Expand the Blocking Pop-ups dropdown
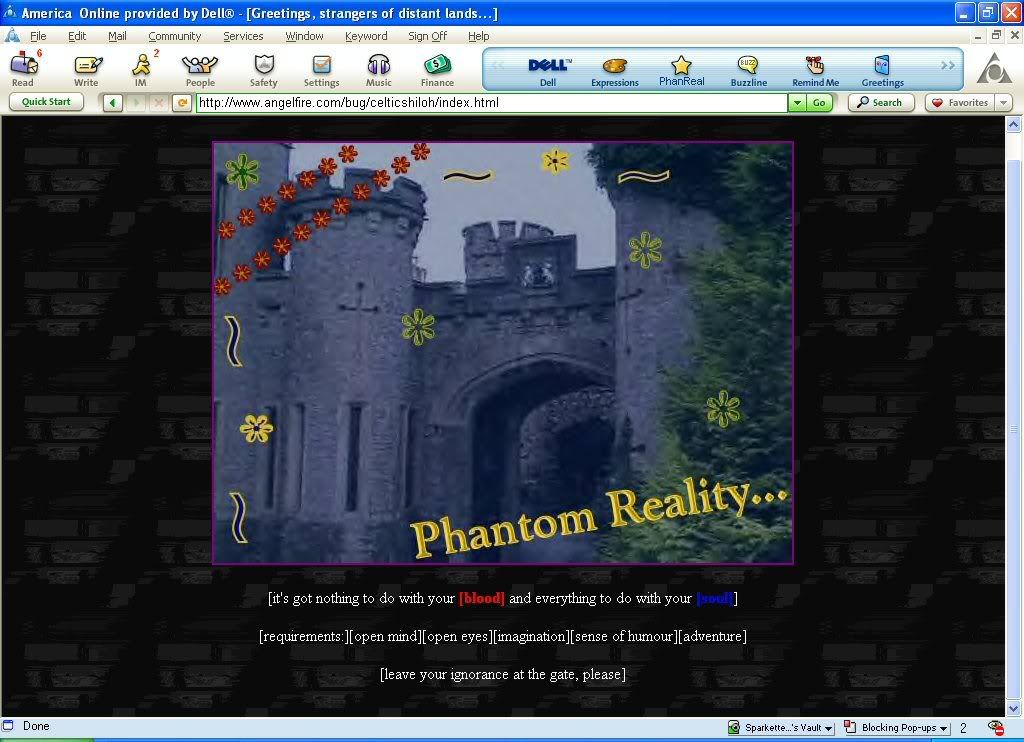This screenshot has width=1024, height=742. click(x=943, y=728)
